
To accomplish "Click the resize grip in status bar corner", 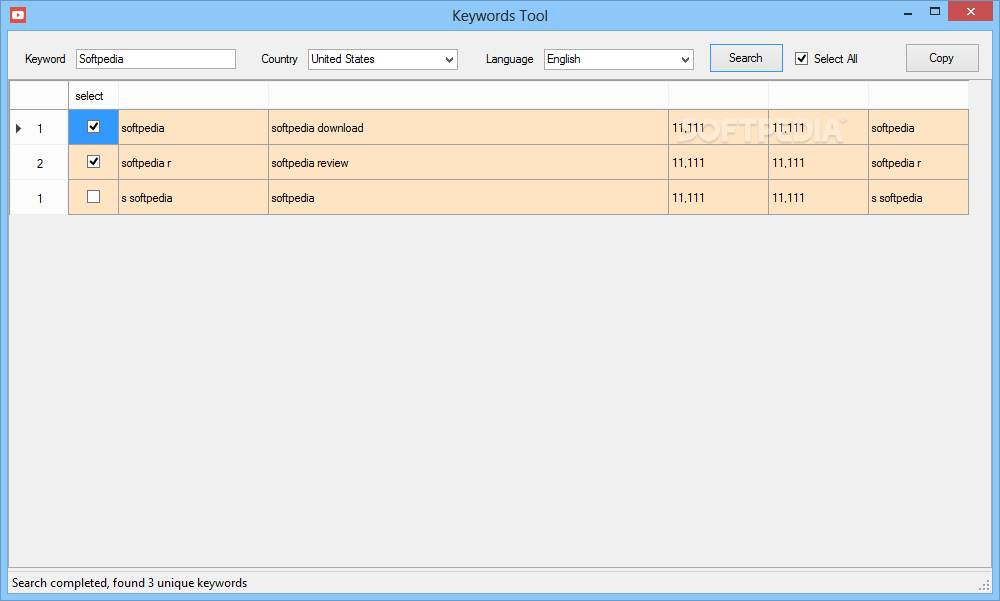I will click(985, 584).
